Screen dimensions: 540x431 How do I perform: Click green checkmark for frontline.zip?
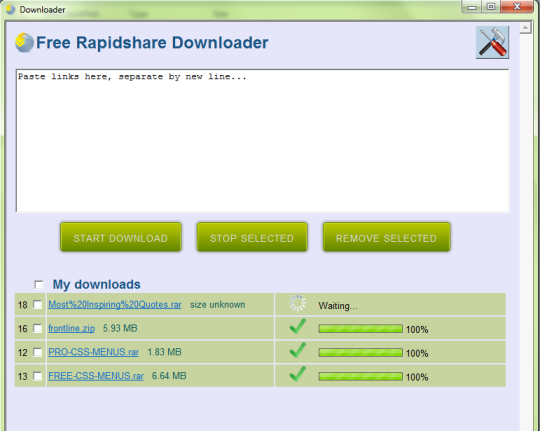point(298,327)
